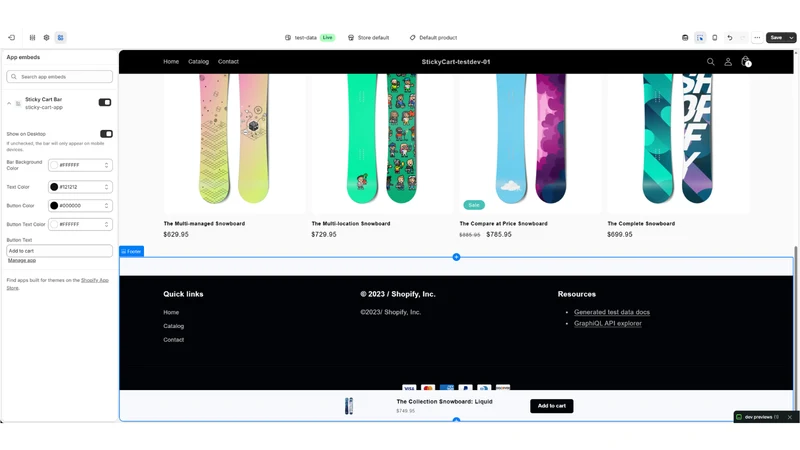The width and height of the screenshot is (800, 450).
Task: Open Text Color picker field
Action: click(x=80, y=187)
